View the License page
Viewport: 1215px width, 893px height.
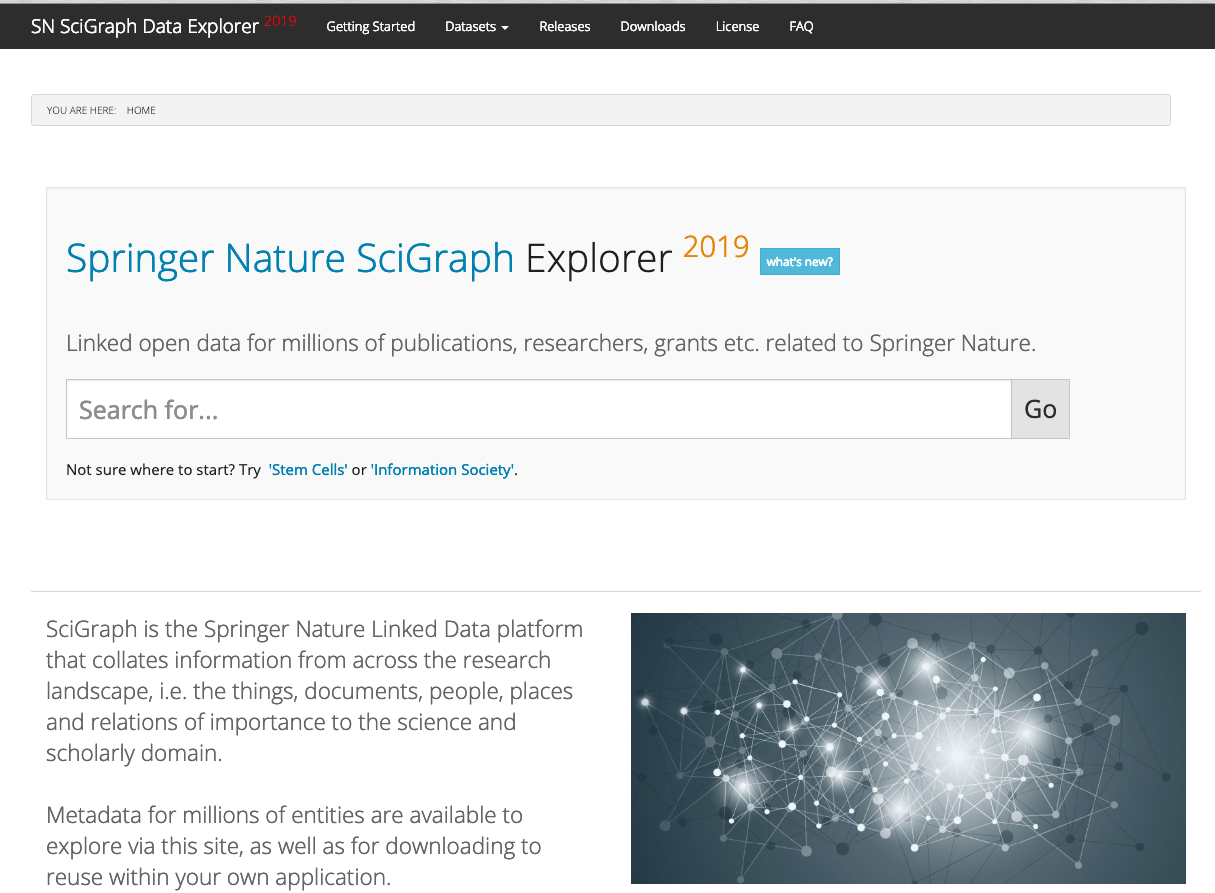[737, 27]
